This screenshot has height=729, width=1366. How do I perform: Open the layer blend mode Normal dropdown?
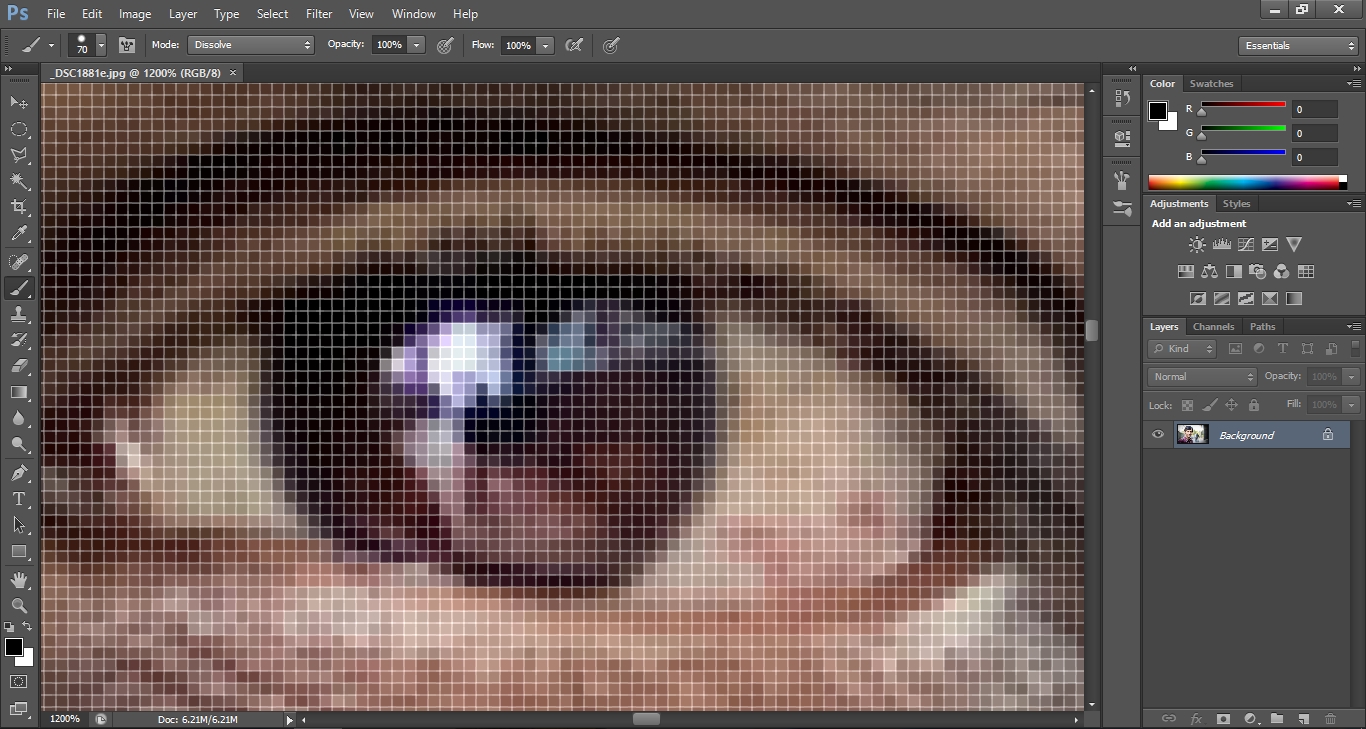[1202, 376]
